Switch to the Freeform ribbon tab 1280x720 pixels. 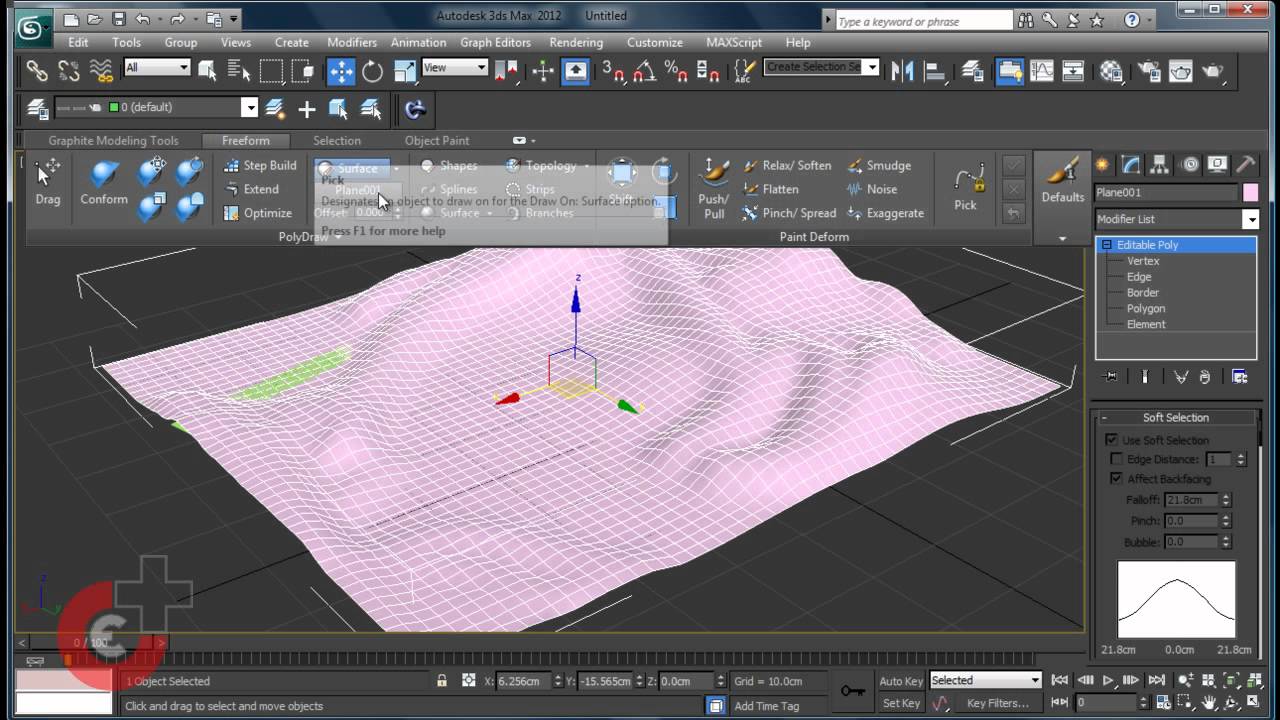[246, 140]
